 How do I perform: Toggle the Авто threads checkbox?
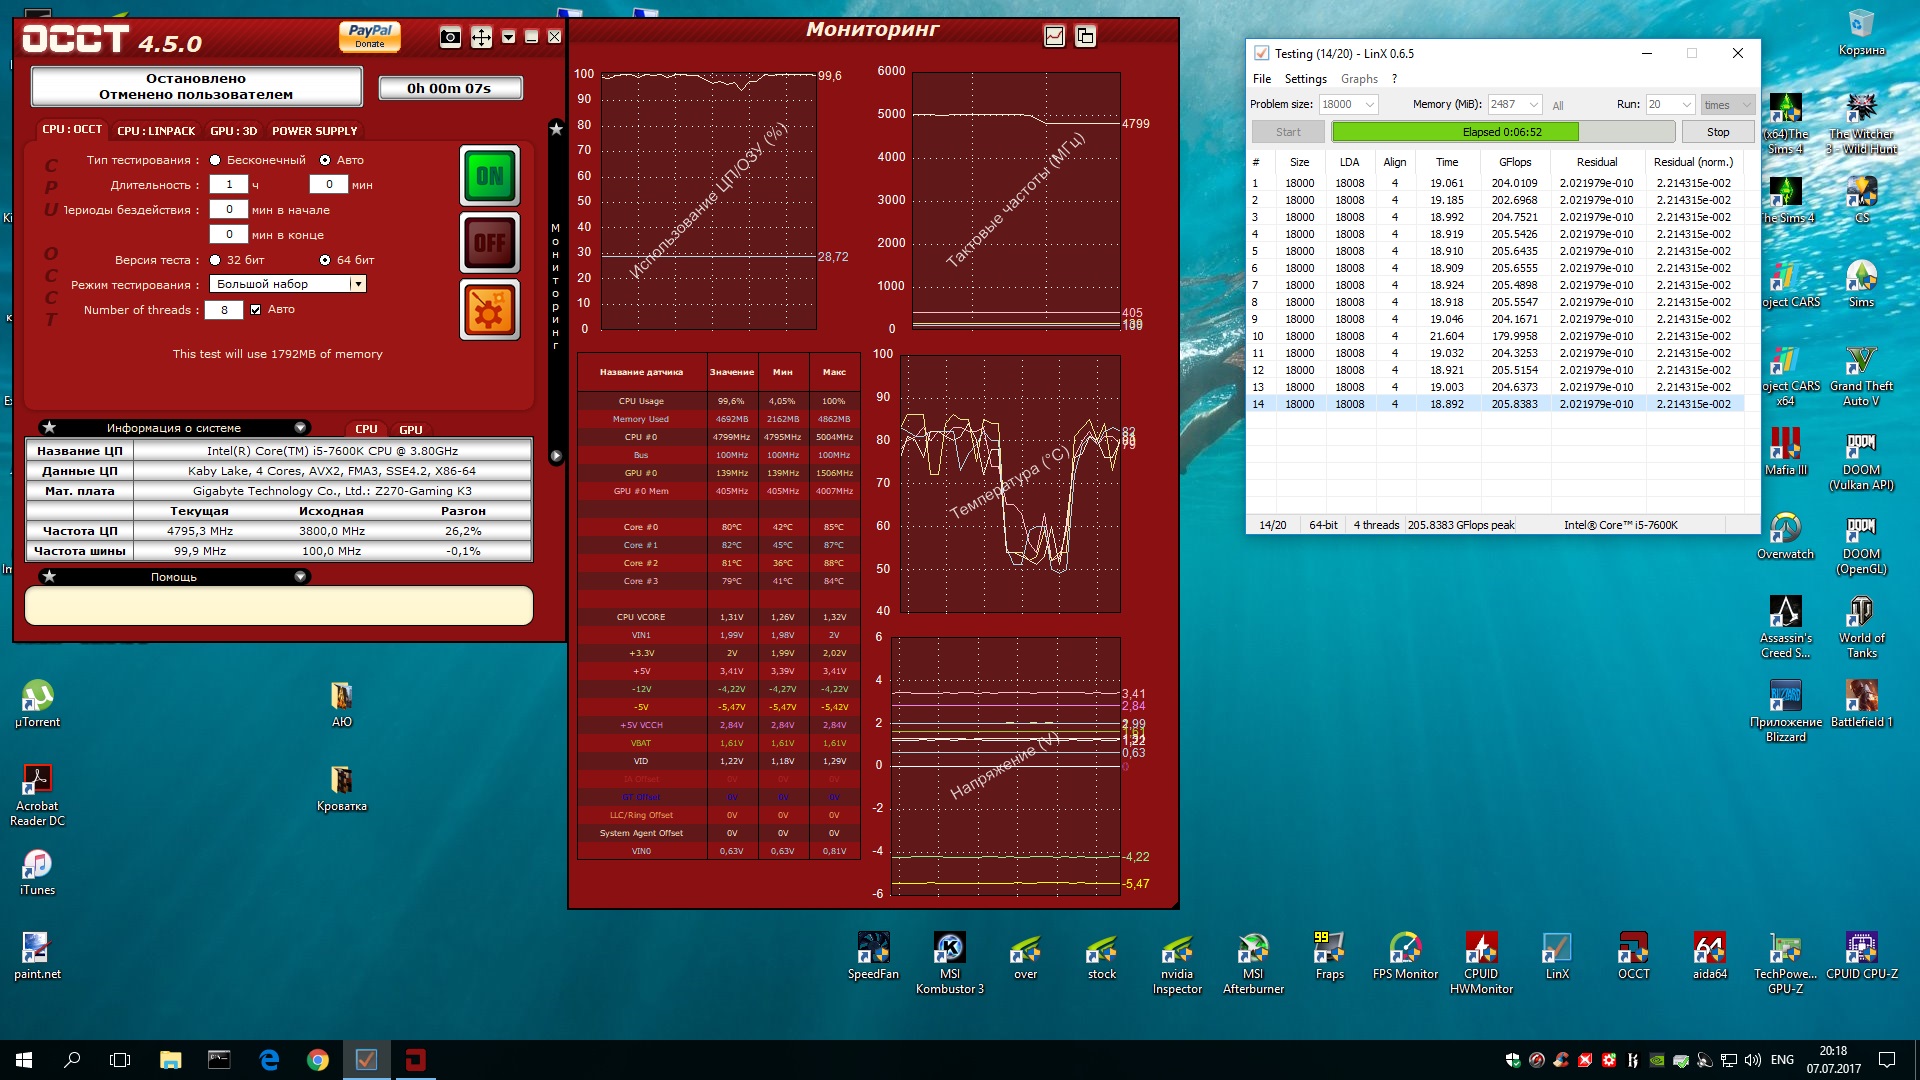coord(256,310)
